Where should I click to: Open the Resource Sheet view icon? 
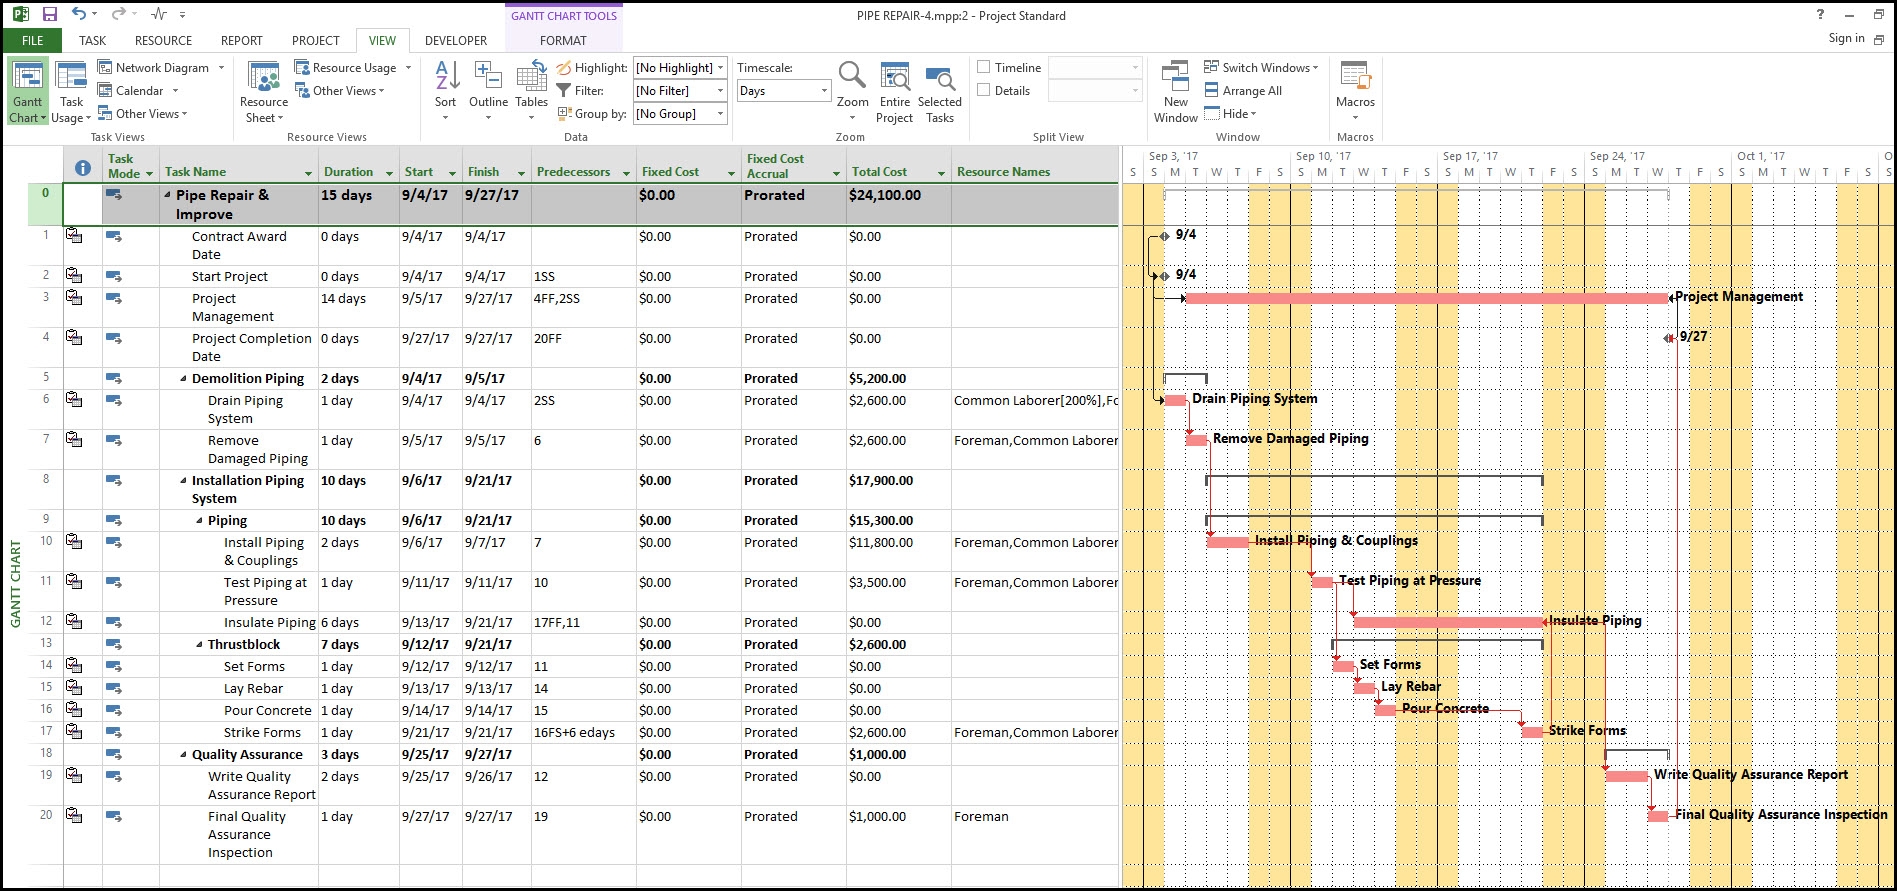264,78
